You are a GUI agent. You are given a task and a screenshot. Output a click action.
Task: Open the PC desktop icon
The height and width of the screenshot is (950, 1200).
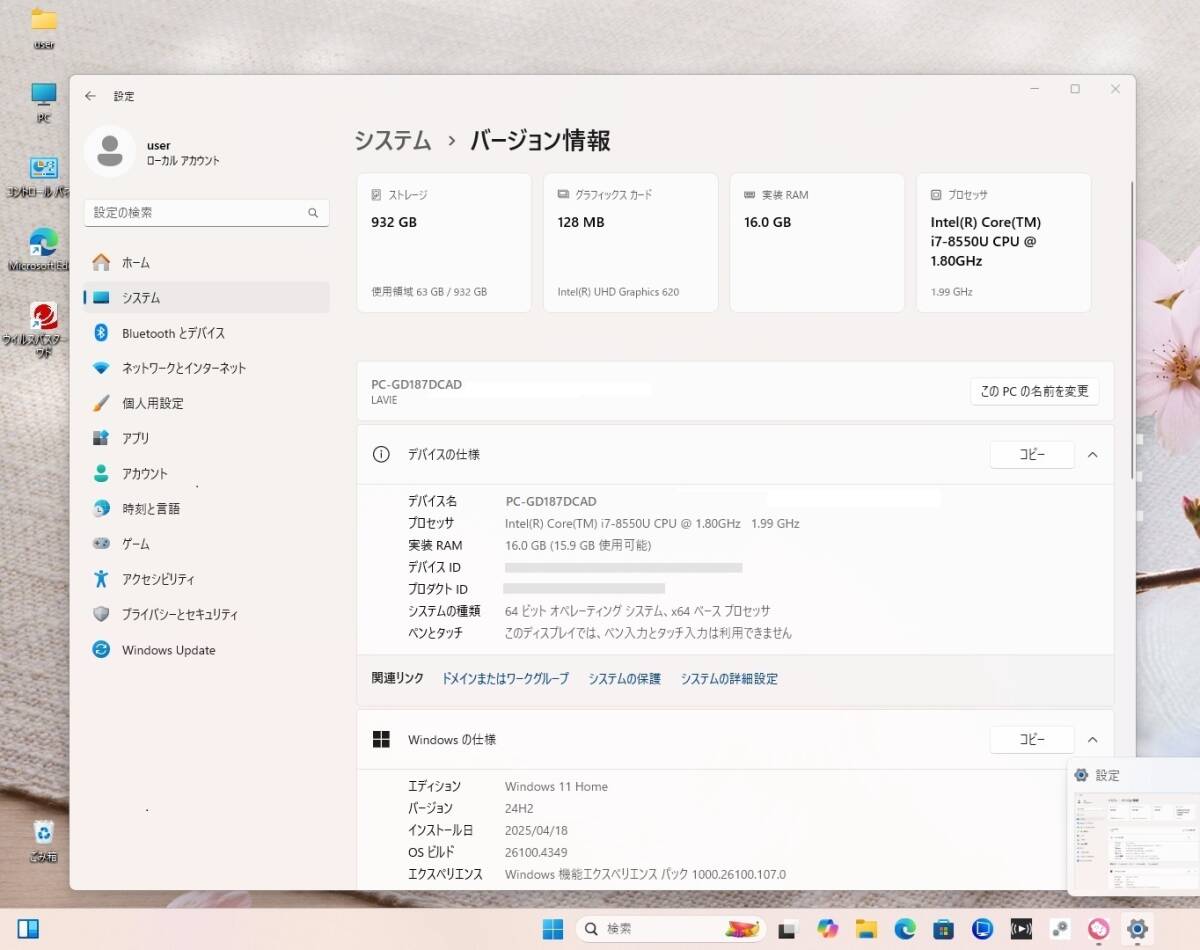point(43,102)
